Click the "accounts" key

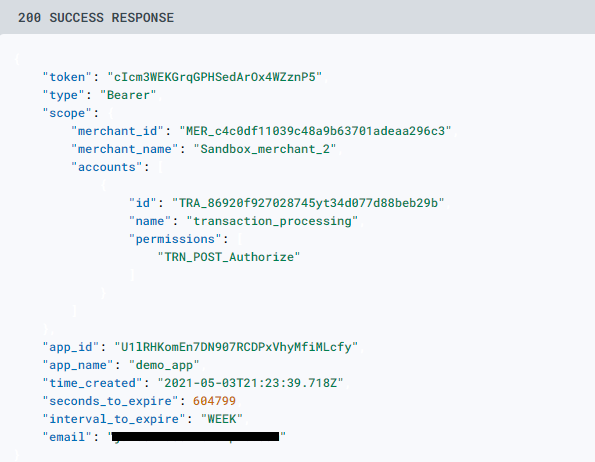coord(107,167)
